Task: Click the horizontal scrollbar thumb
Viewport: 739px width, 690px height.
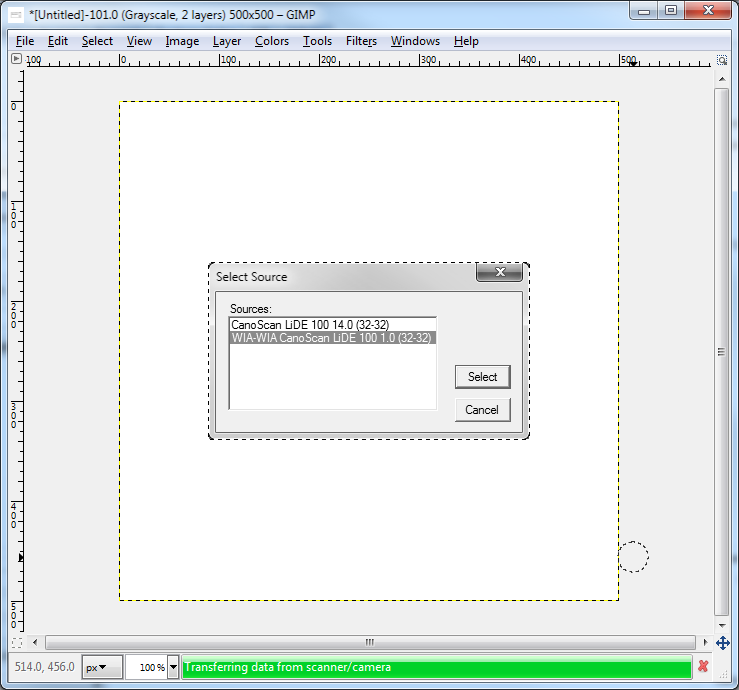Action: [x=370, y=642]
